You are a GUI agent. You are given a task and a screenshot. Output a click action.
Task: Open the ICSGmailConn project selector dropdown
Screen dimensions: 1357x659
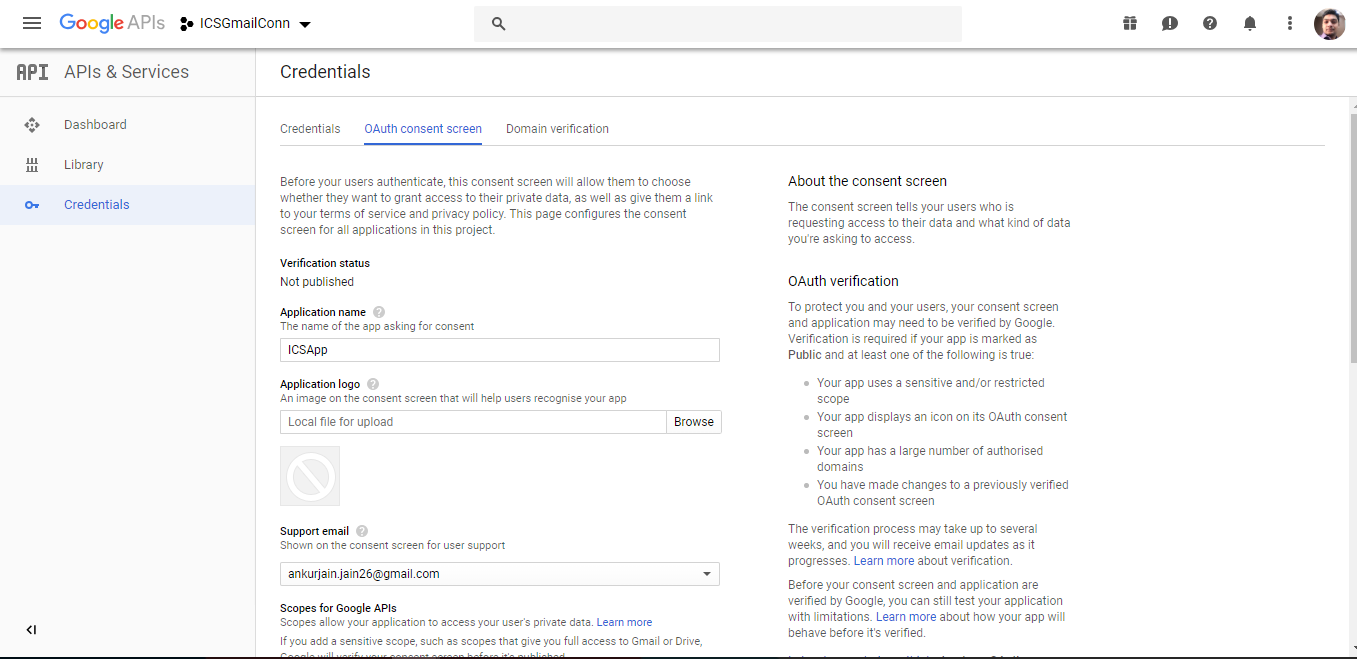point(246,23)
